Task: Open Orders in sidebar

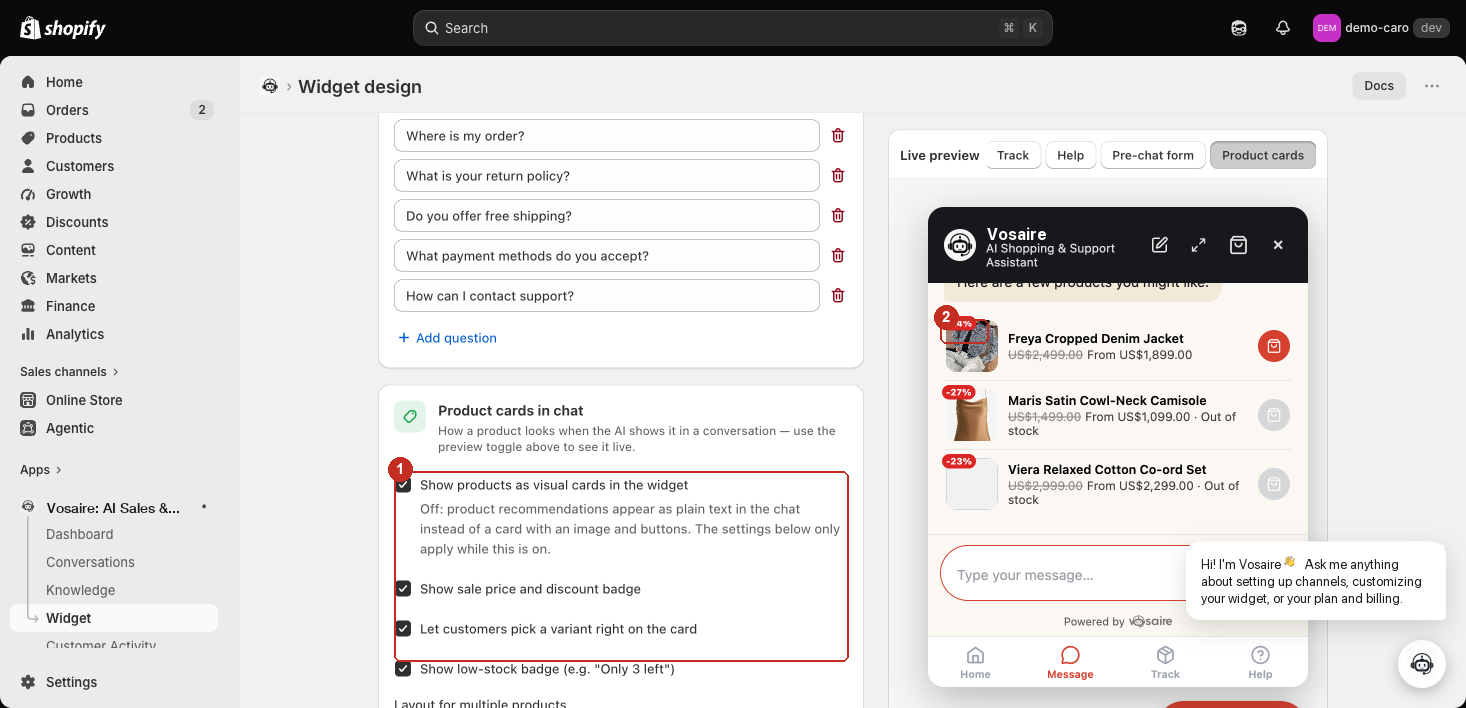Action: [67, 110]
